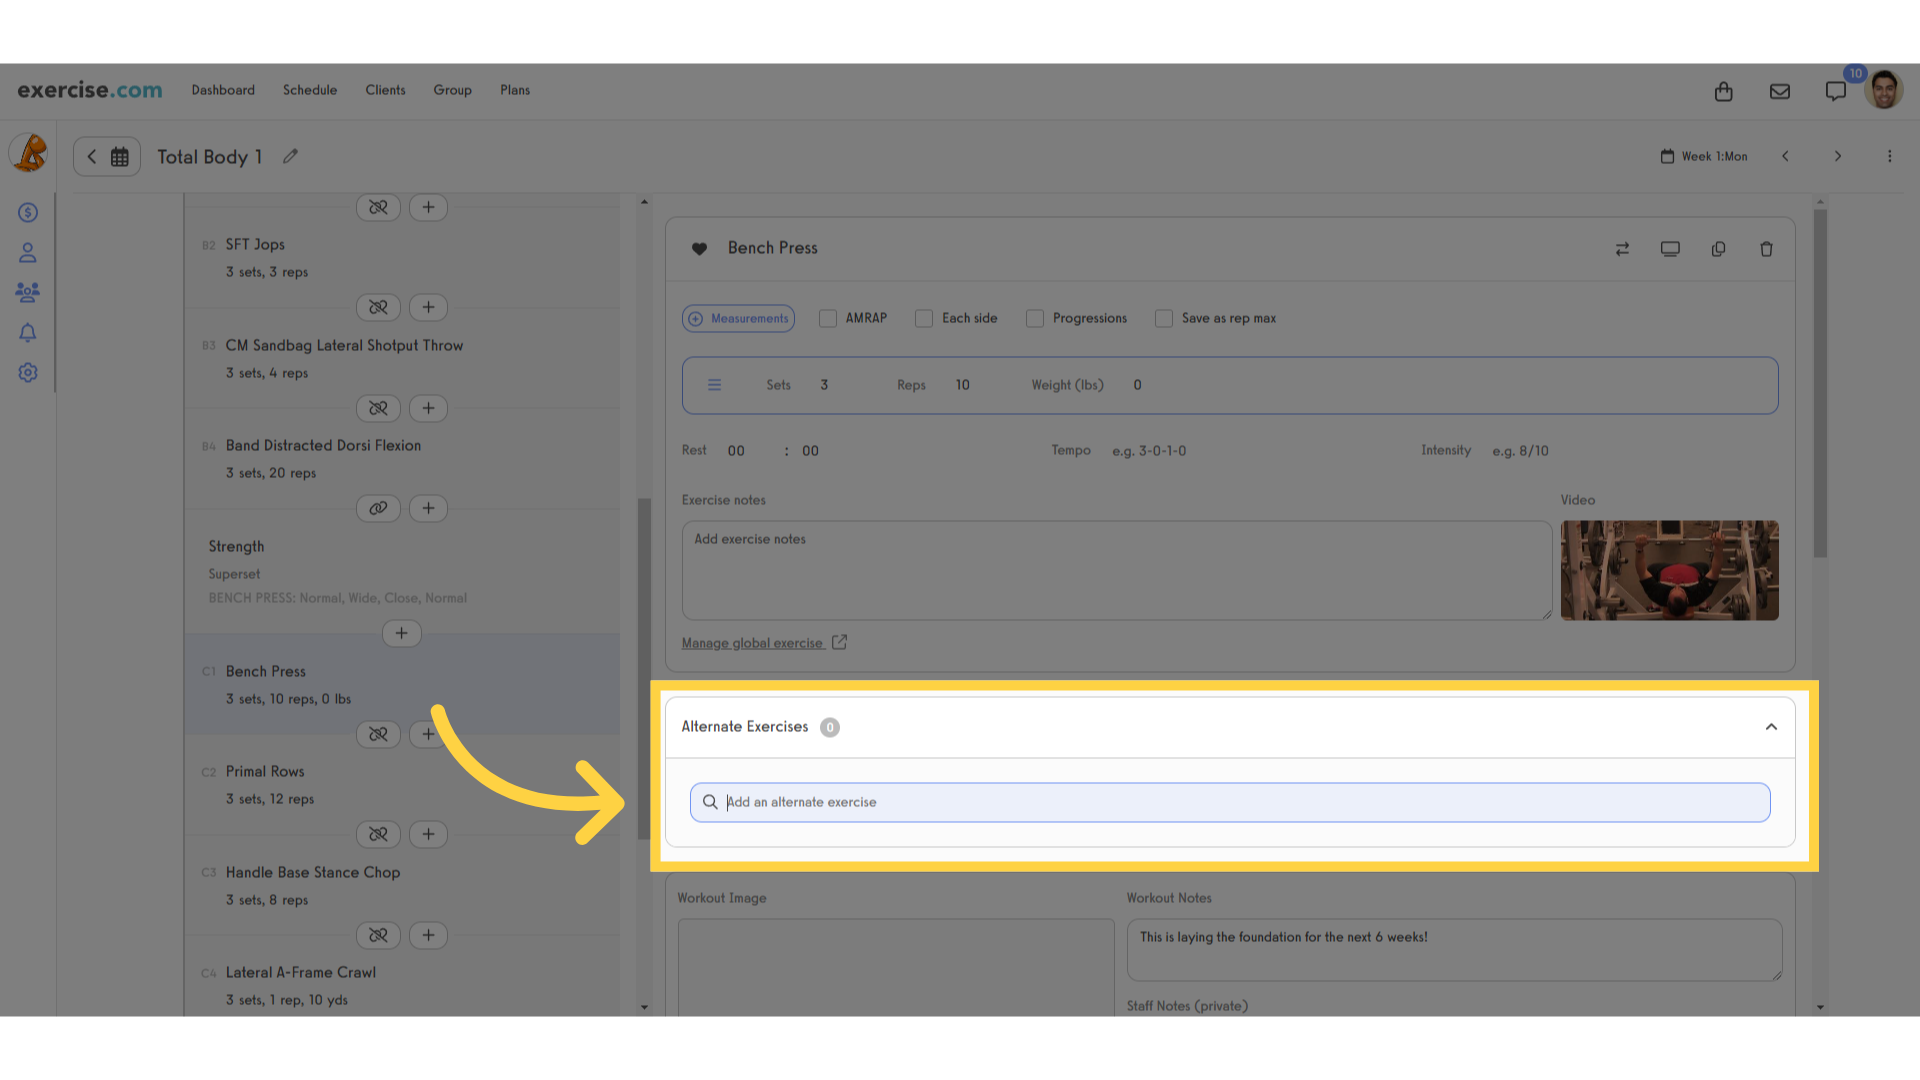Go to previous day arrow

pyautogui.click(x=1785, y=156)
